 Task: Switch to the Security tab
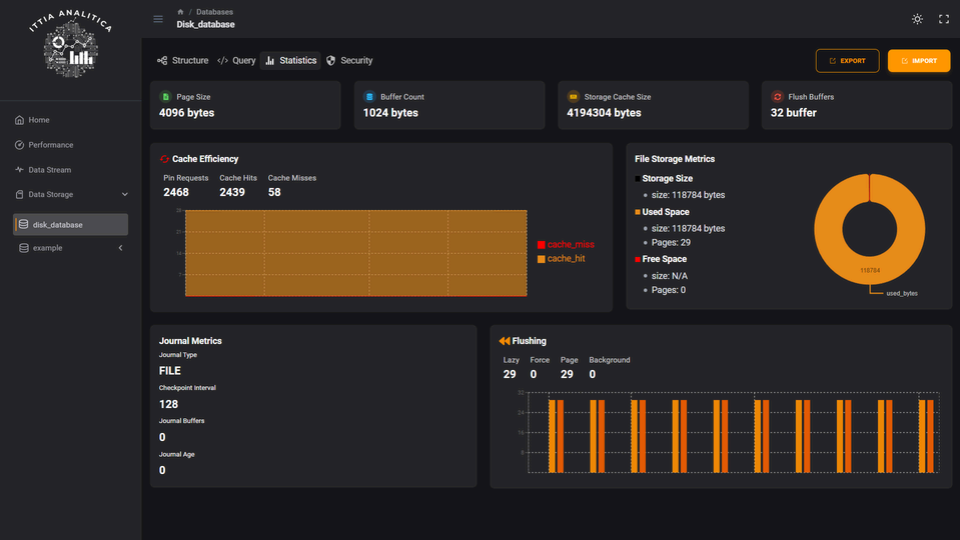tap(349, 61)
